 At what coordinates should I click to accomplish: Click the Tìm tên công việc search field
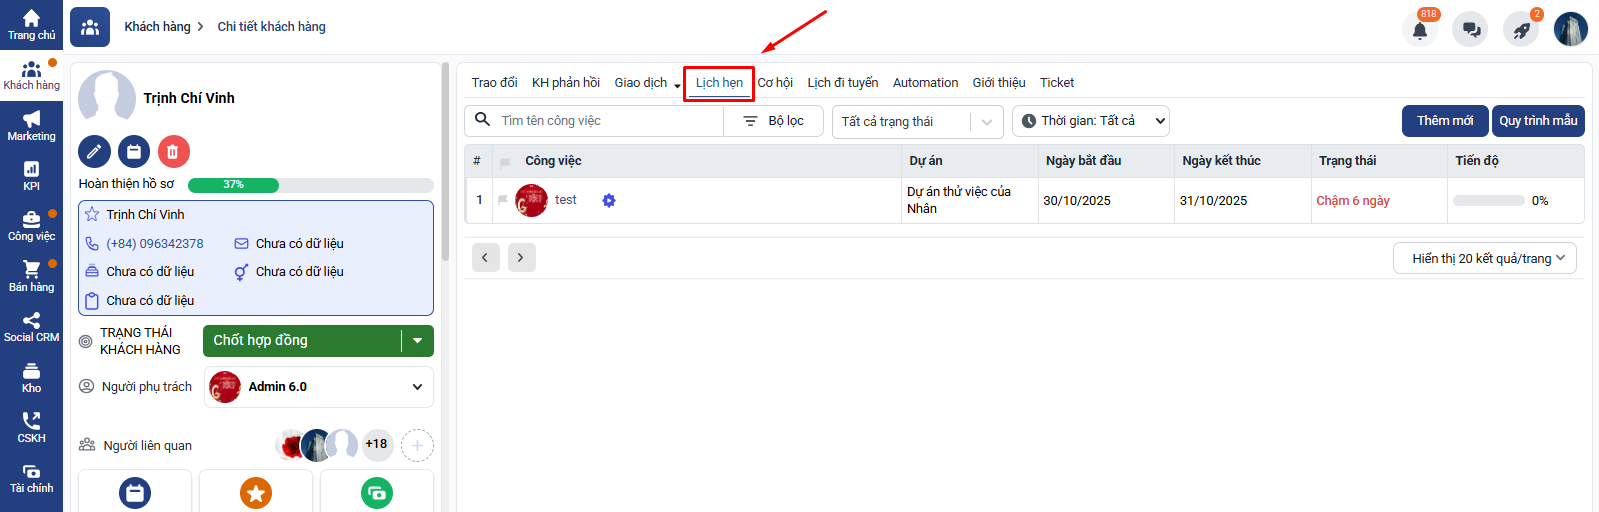coord(606,121)
